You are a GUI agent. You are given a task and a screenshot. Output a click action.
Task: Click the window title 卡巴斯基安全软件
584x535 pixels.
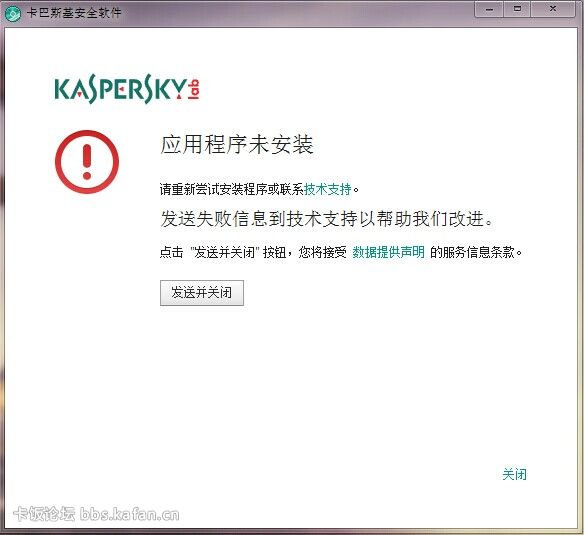click(74, 13)
